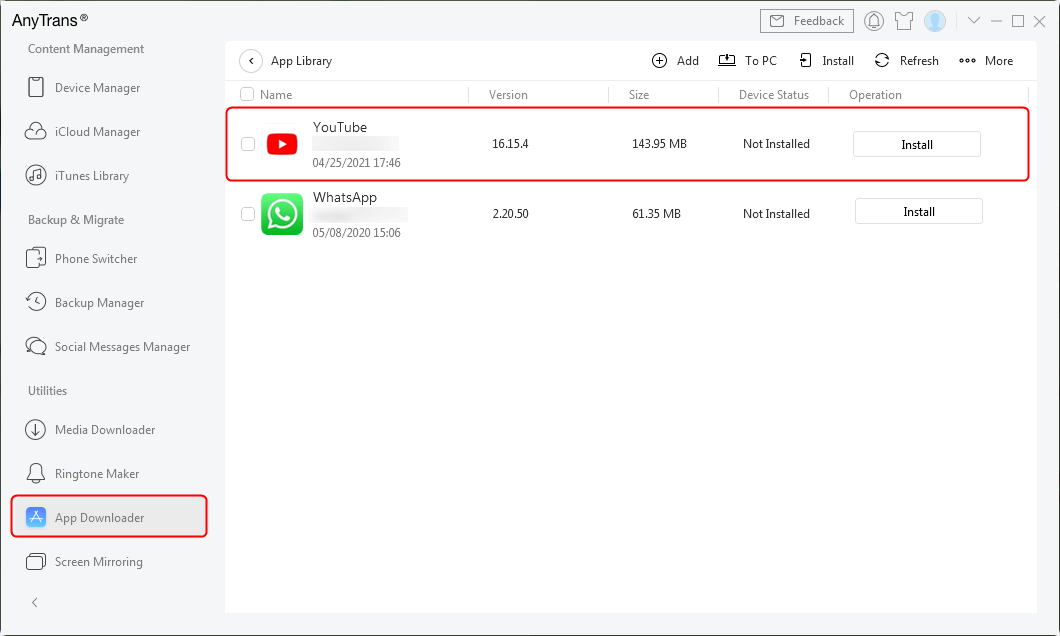Click the Operation column header
The image size is (1060, 636).
pyautogui.click(x=875, y=95)
